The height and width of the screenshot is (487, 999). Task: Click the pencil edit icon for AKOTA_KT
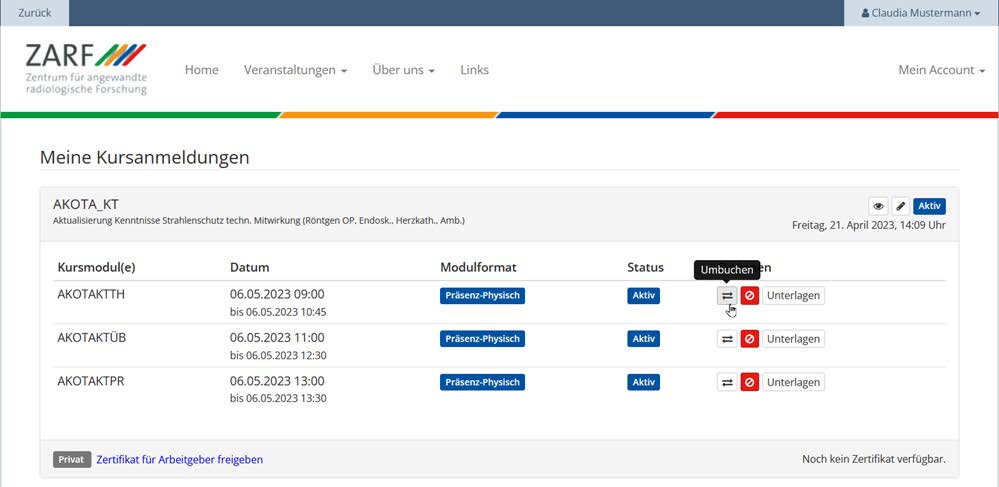pos(900,206)
